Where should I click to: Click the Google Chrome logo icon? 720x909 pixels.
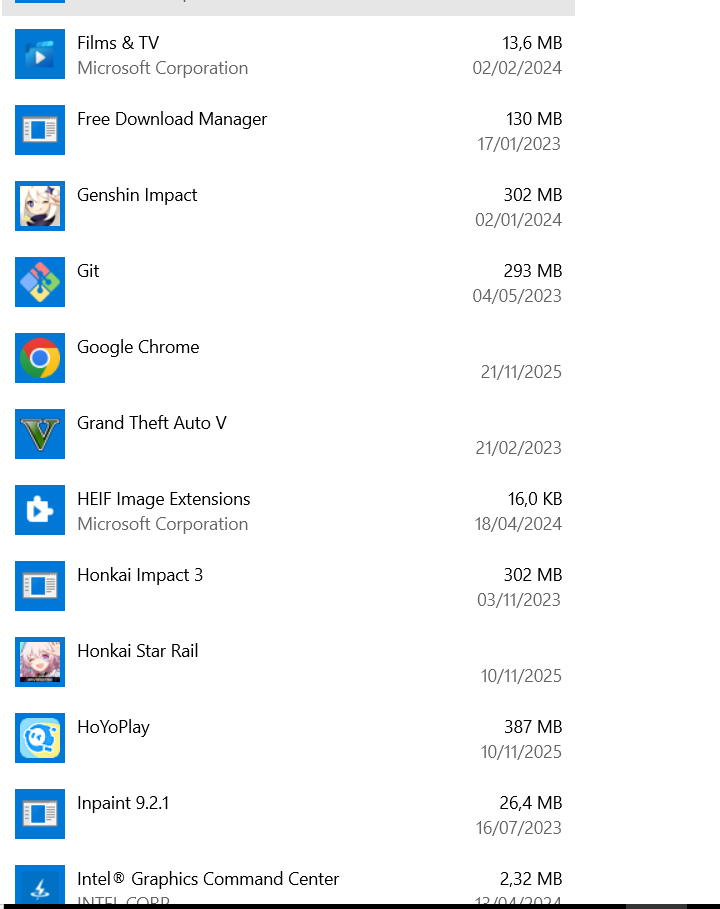[x=40, y=358]
